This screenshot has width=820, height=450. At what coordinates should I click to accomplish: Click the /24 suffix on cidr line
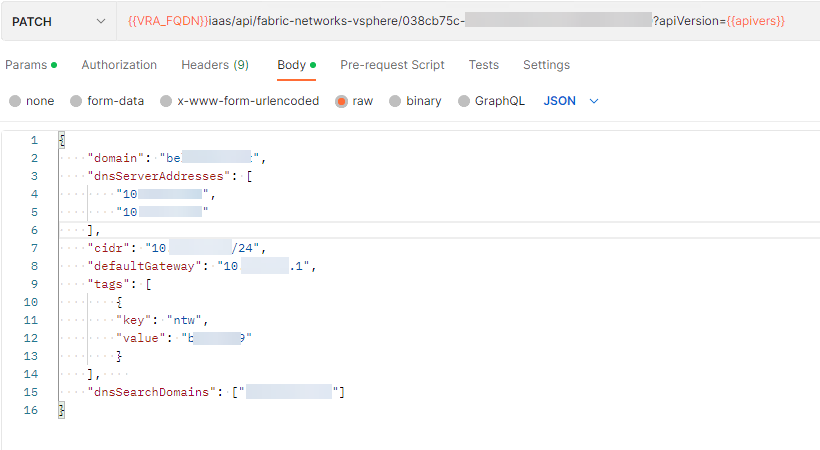click(242, 248)
